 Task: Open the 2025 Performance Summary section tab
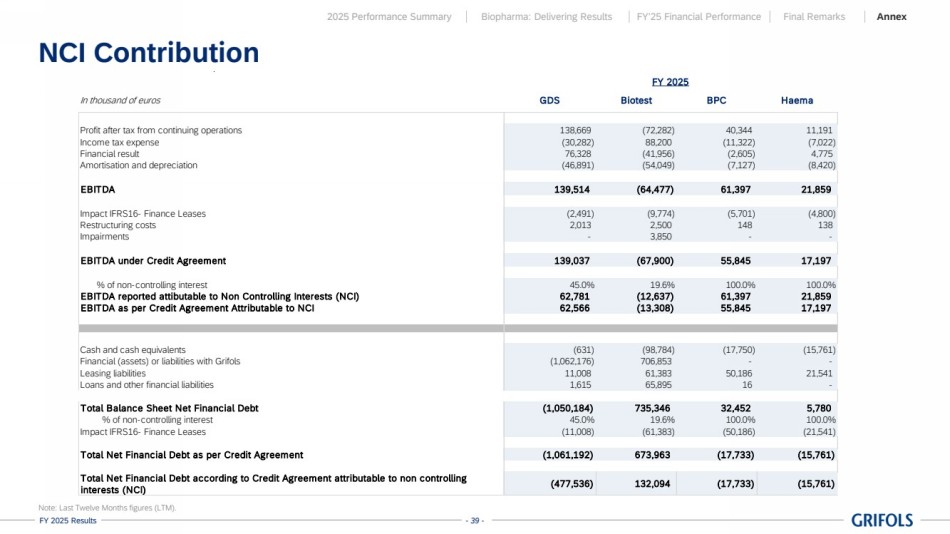point(389,17)
